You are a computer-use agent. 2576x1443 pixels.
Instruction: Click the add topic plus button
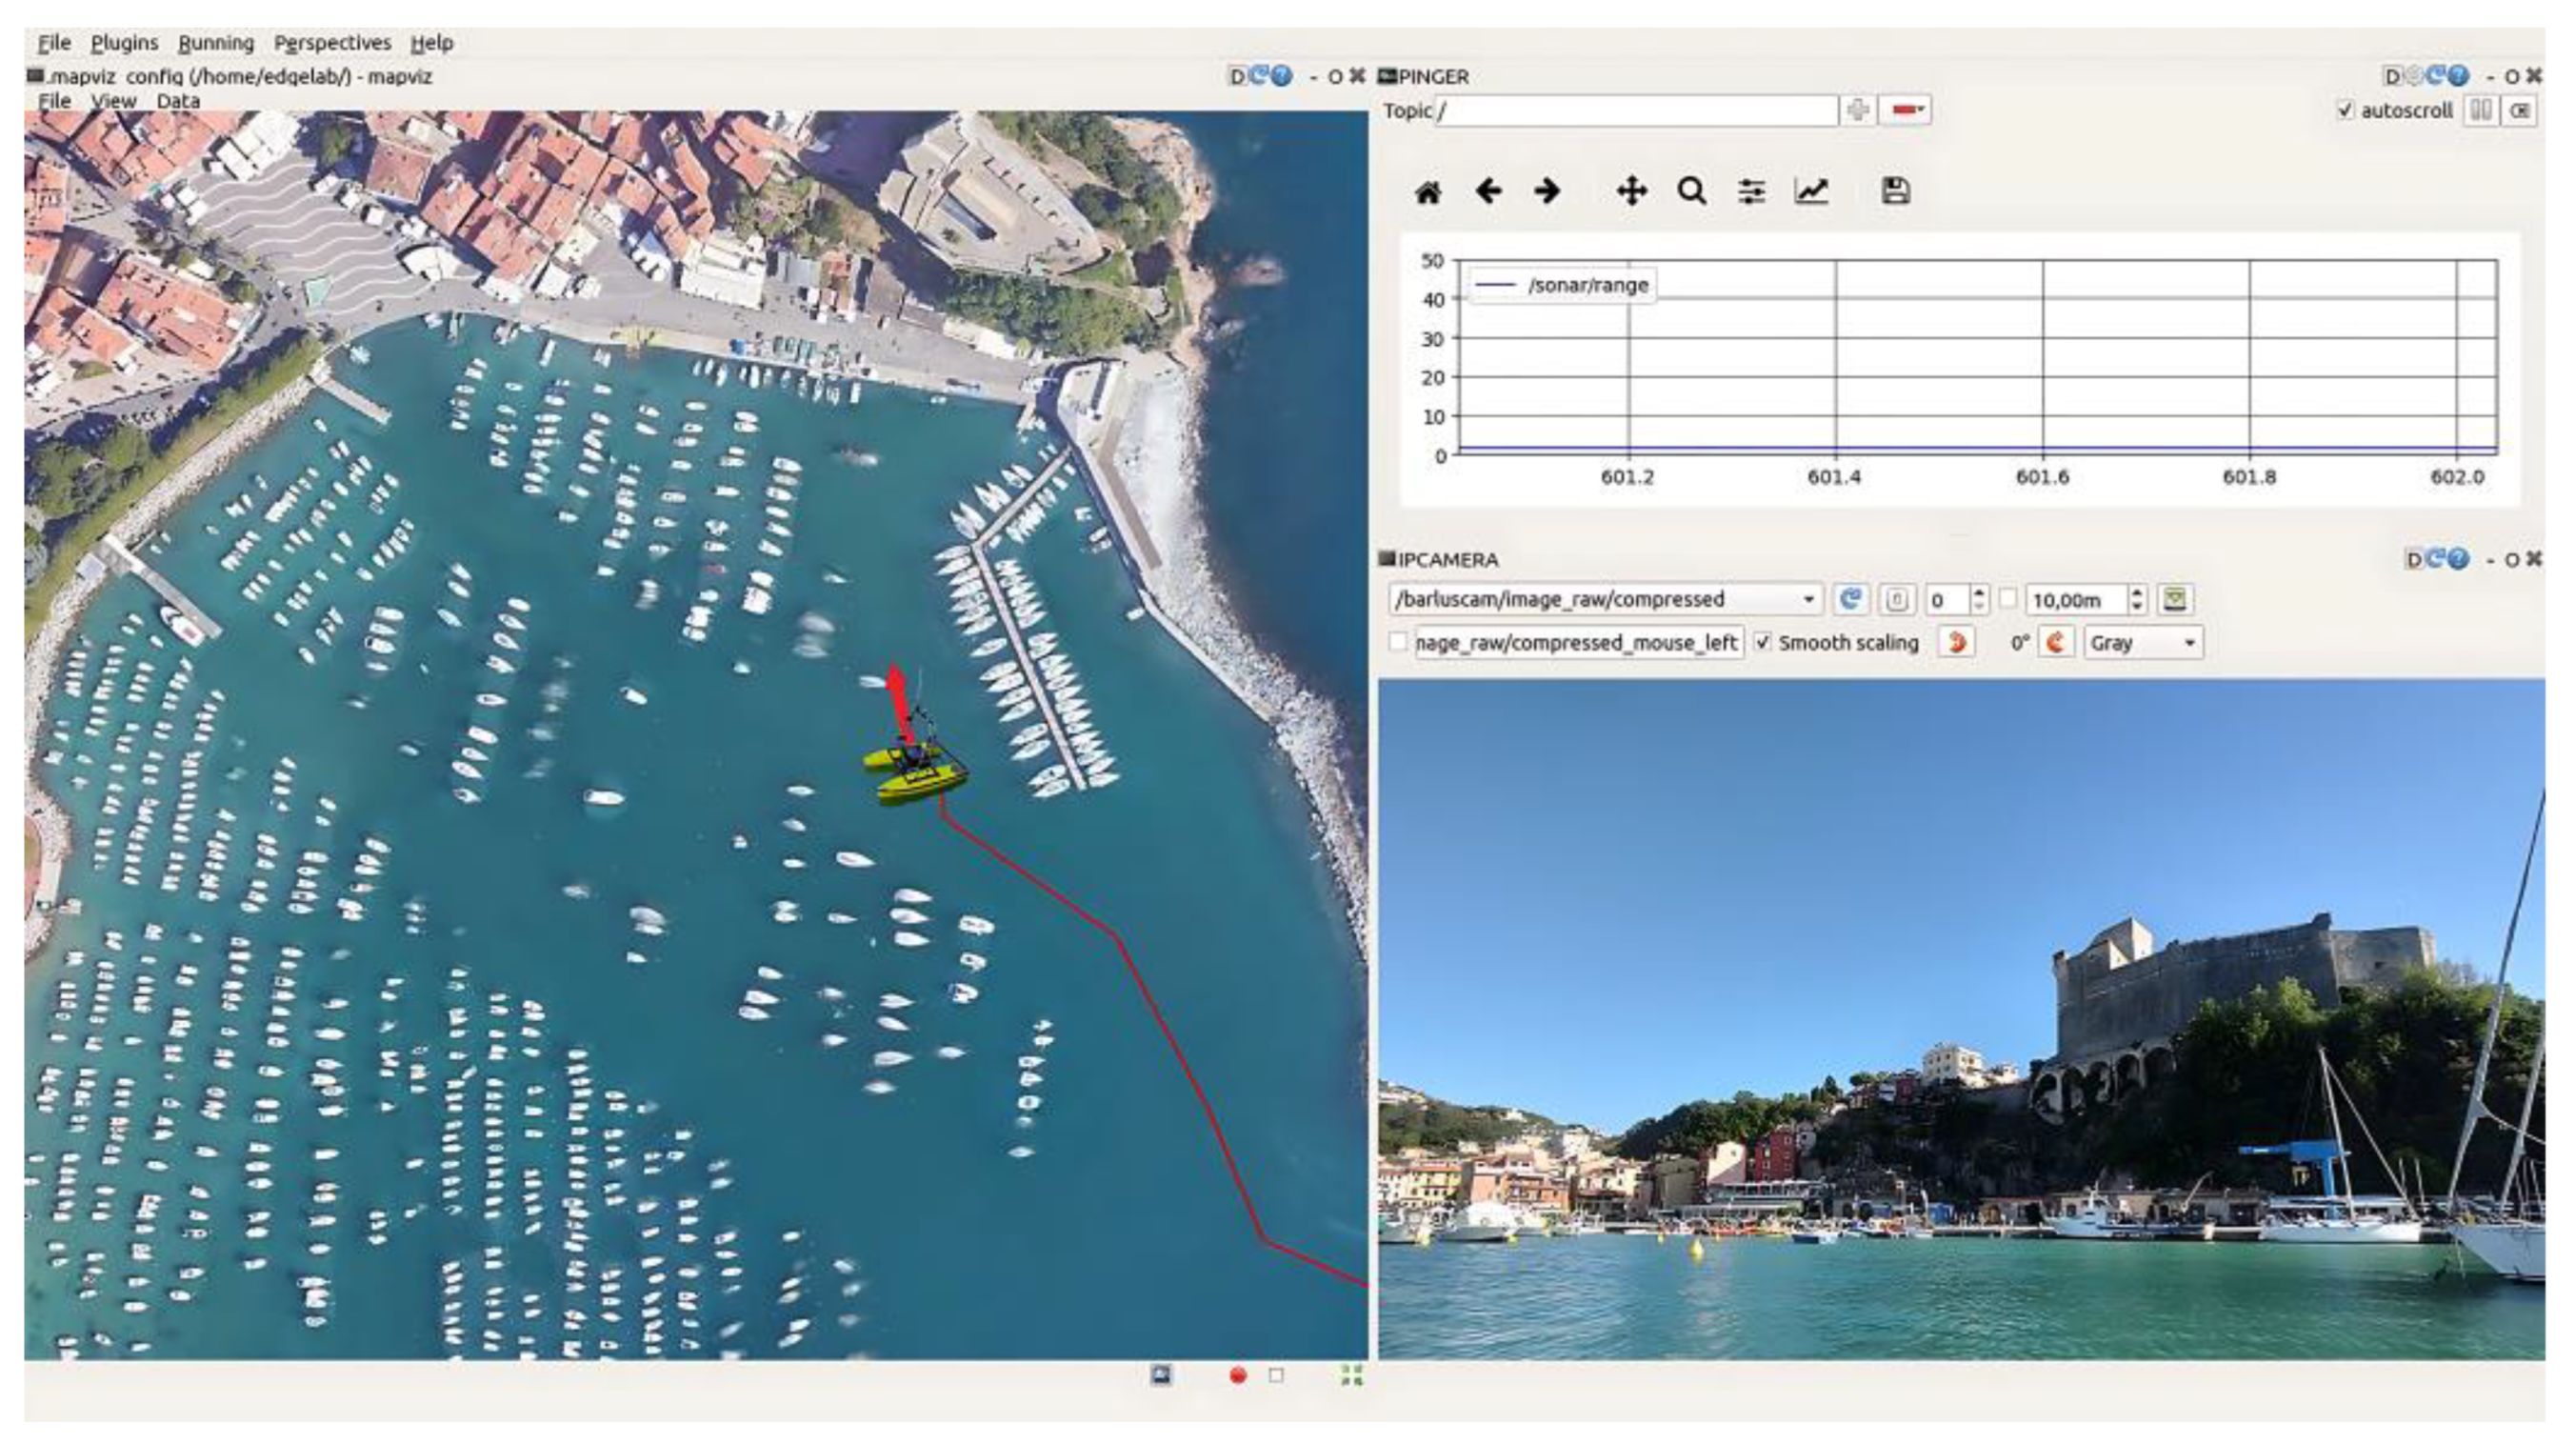(x=1857, y=110)
